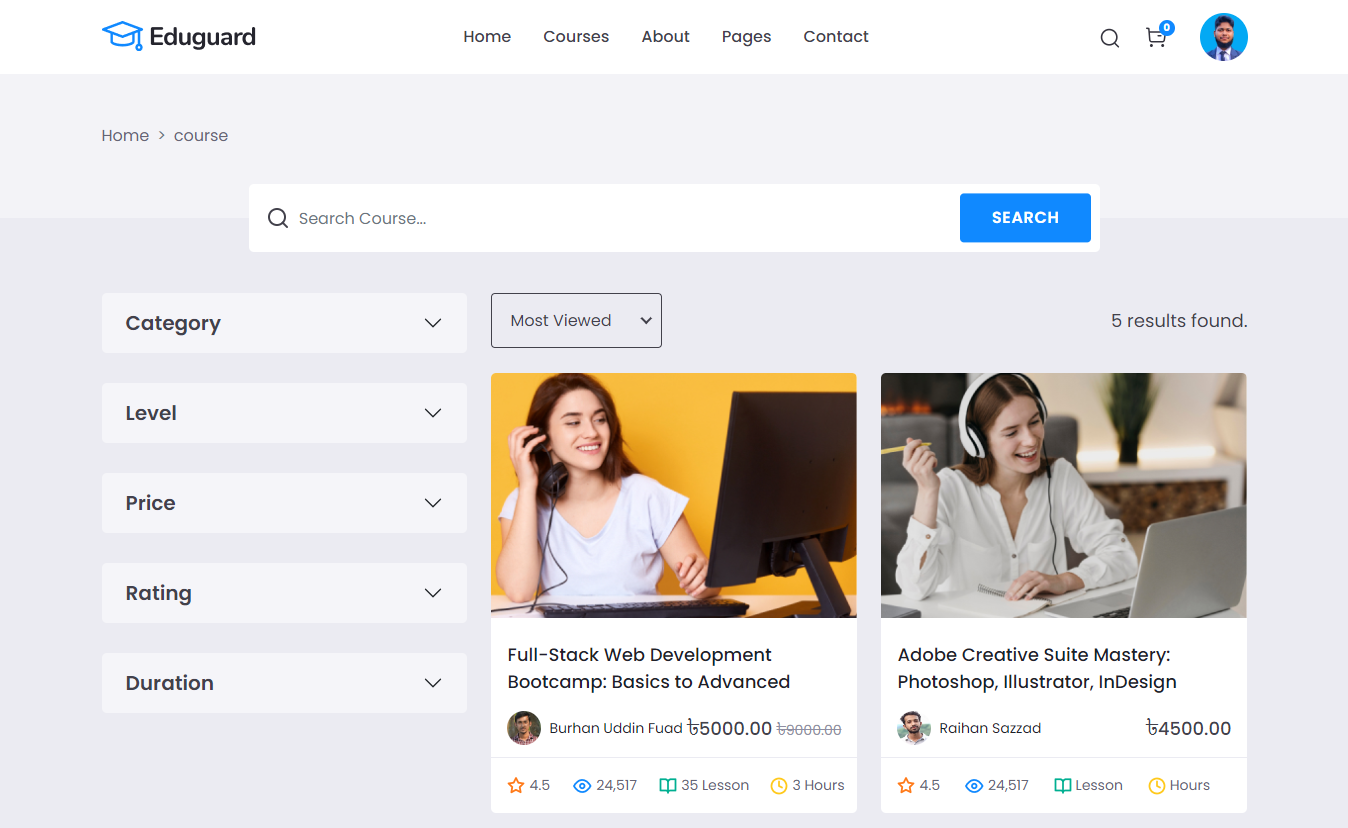Image resolution: width=1348 pixels, height=828 pixels.
Task: Open the Adobe Creative Suite course thumbnail
Action: click(x=1063, y=495)
